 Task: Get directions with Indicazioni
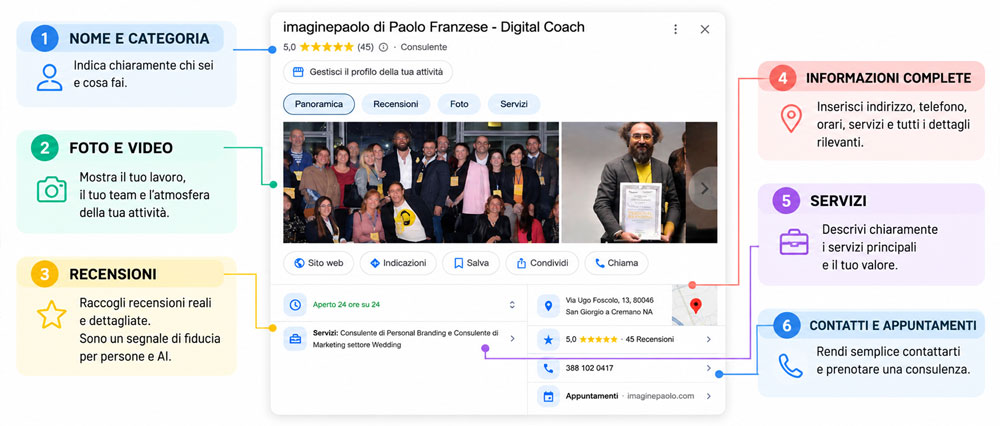pyautogui.click(x=398, y=263)
